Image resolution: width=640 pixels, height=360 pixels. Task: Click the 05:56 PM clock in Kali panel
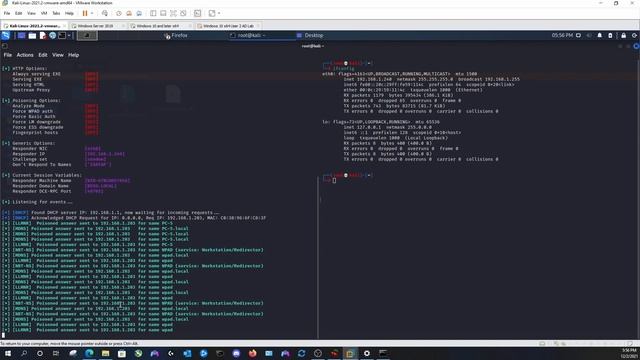point(562,36)
